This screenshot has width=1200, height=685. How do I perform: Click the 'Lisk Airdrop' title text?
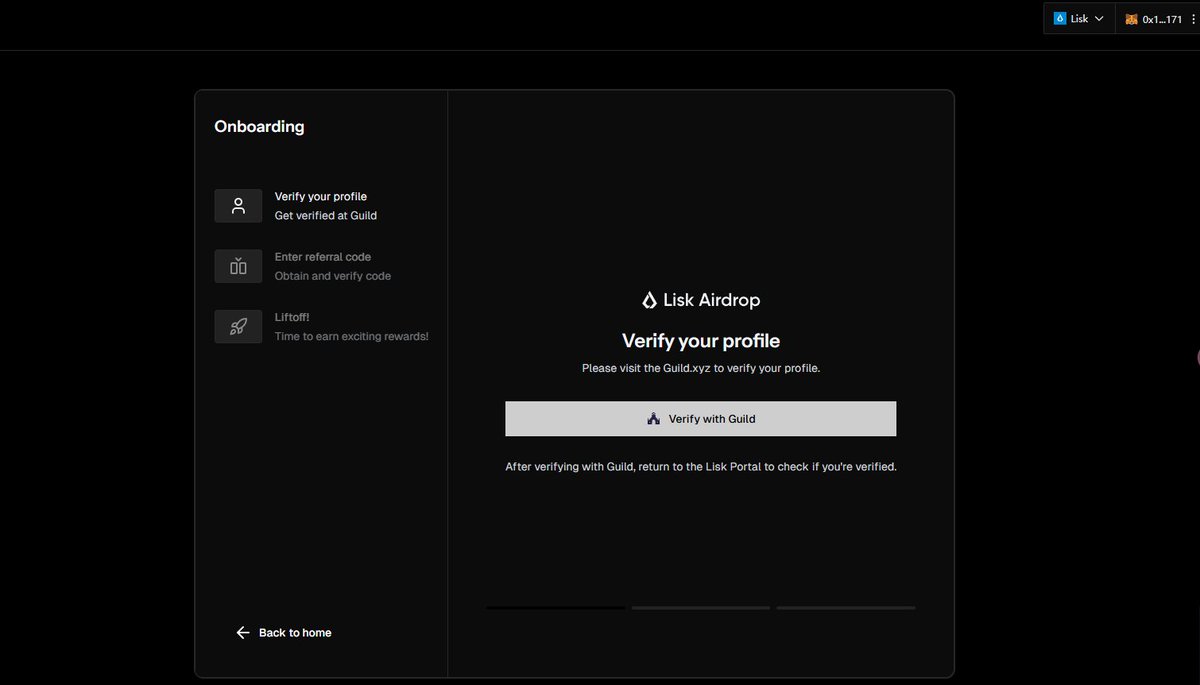(x=711, y=300)
